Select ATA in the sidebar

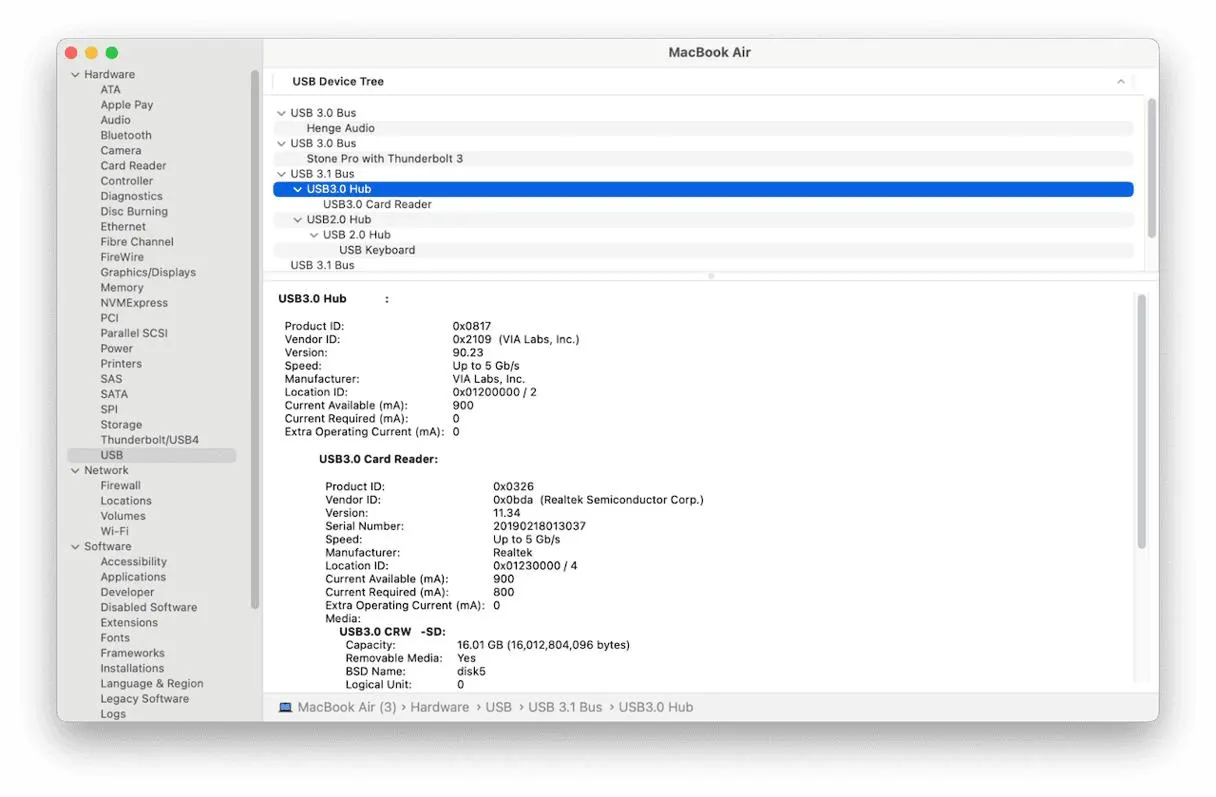(x=110, y=90)
